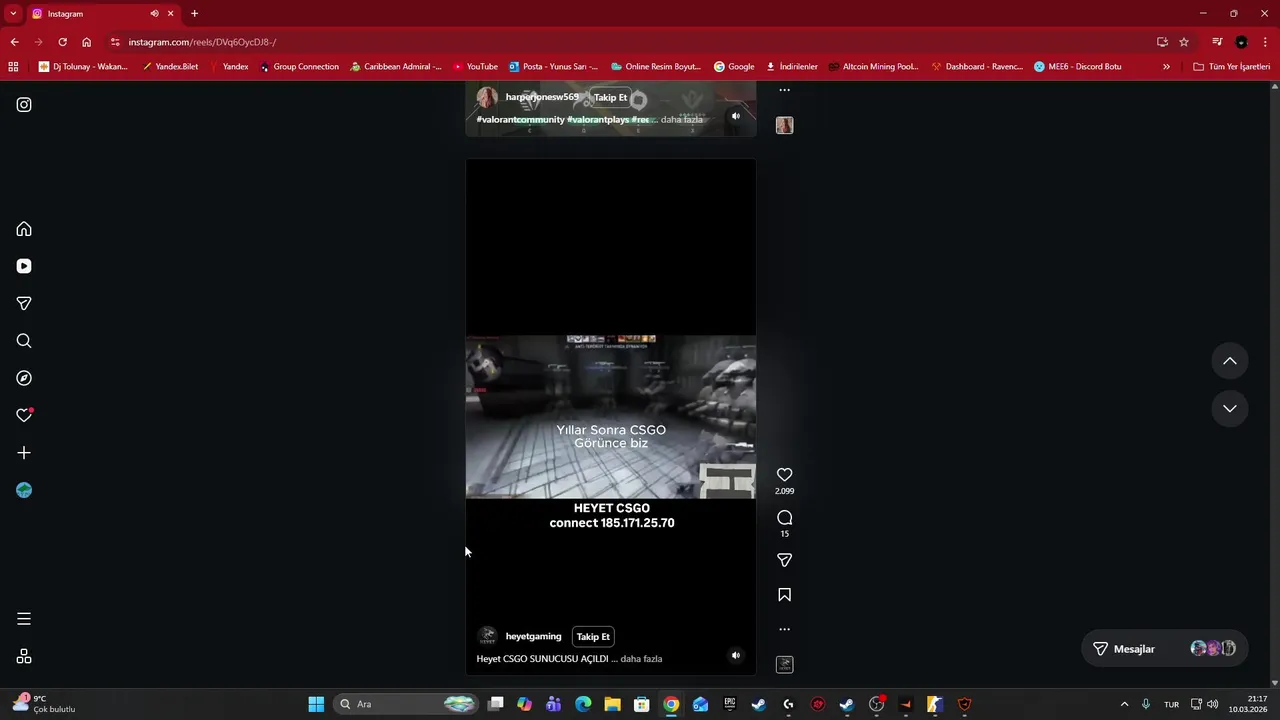Open the search magnifier in Instagram sidebar
Viewport: 1280px width, 720px height.
(24, 341)
